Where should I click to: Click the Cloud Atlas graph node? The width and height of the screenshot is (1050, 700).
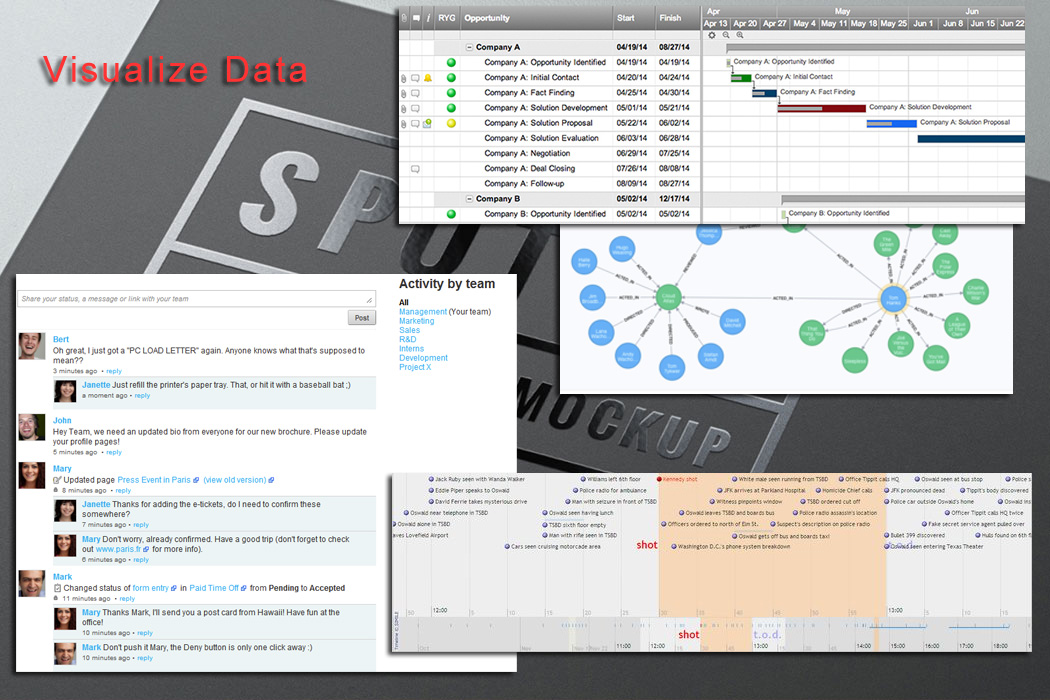(668, 296)
